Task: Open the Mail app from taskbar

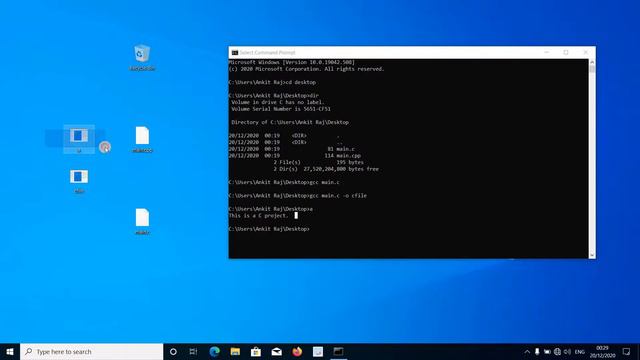Action: [x=276, y=351]
